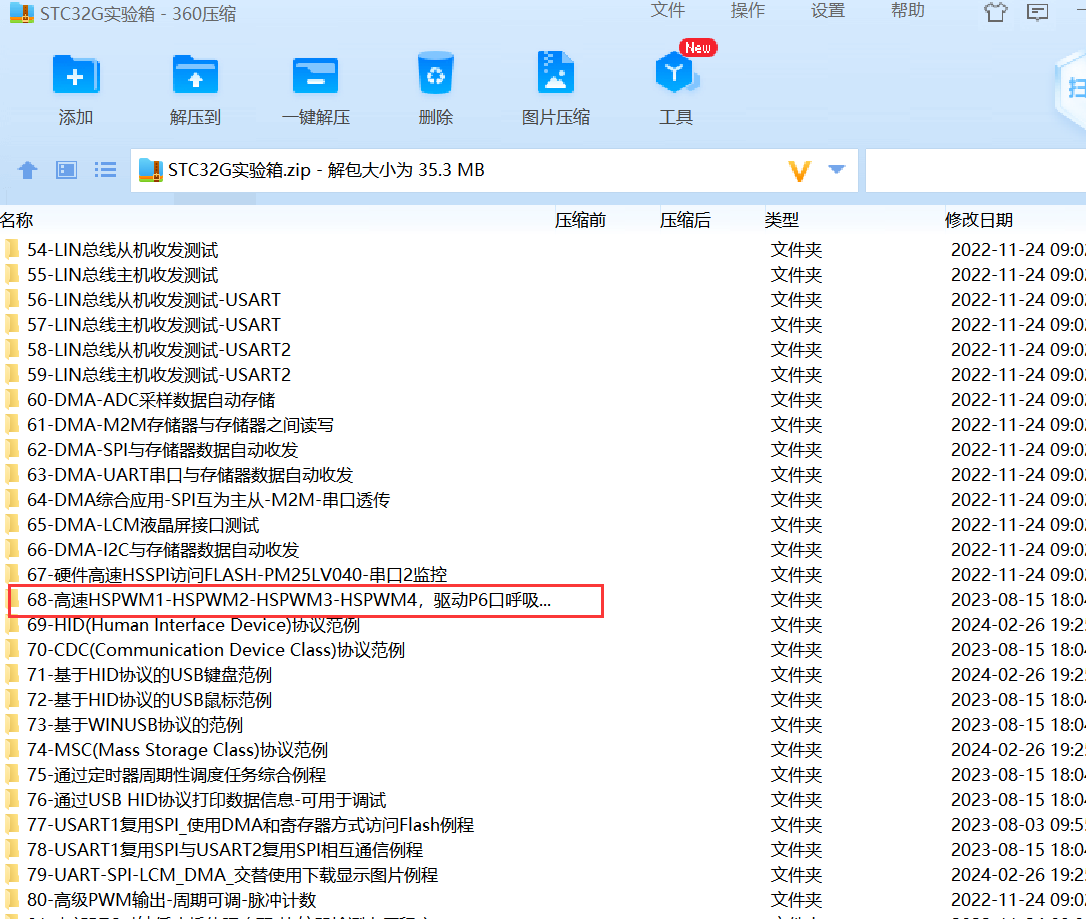The height and width of the screenshot is (919, 1086).
Task: Select folder 79-UART-SPI-LCM_DMA_交替使用下载显示图片例程
Action: coord(232,875)
